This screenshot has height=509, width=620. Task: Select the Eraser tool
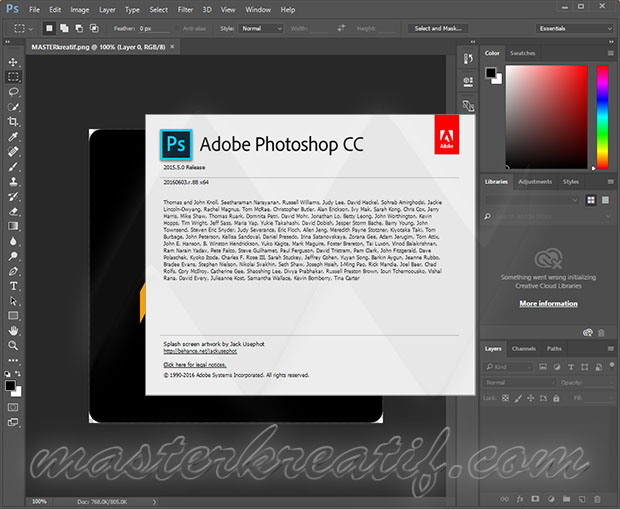tap(13, 212)
